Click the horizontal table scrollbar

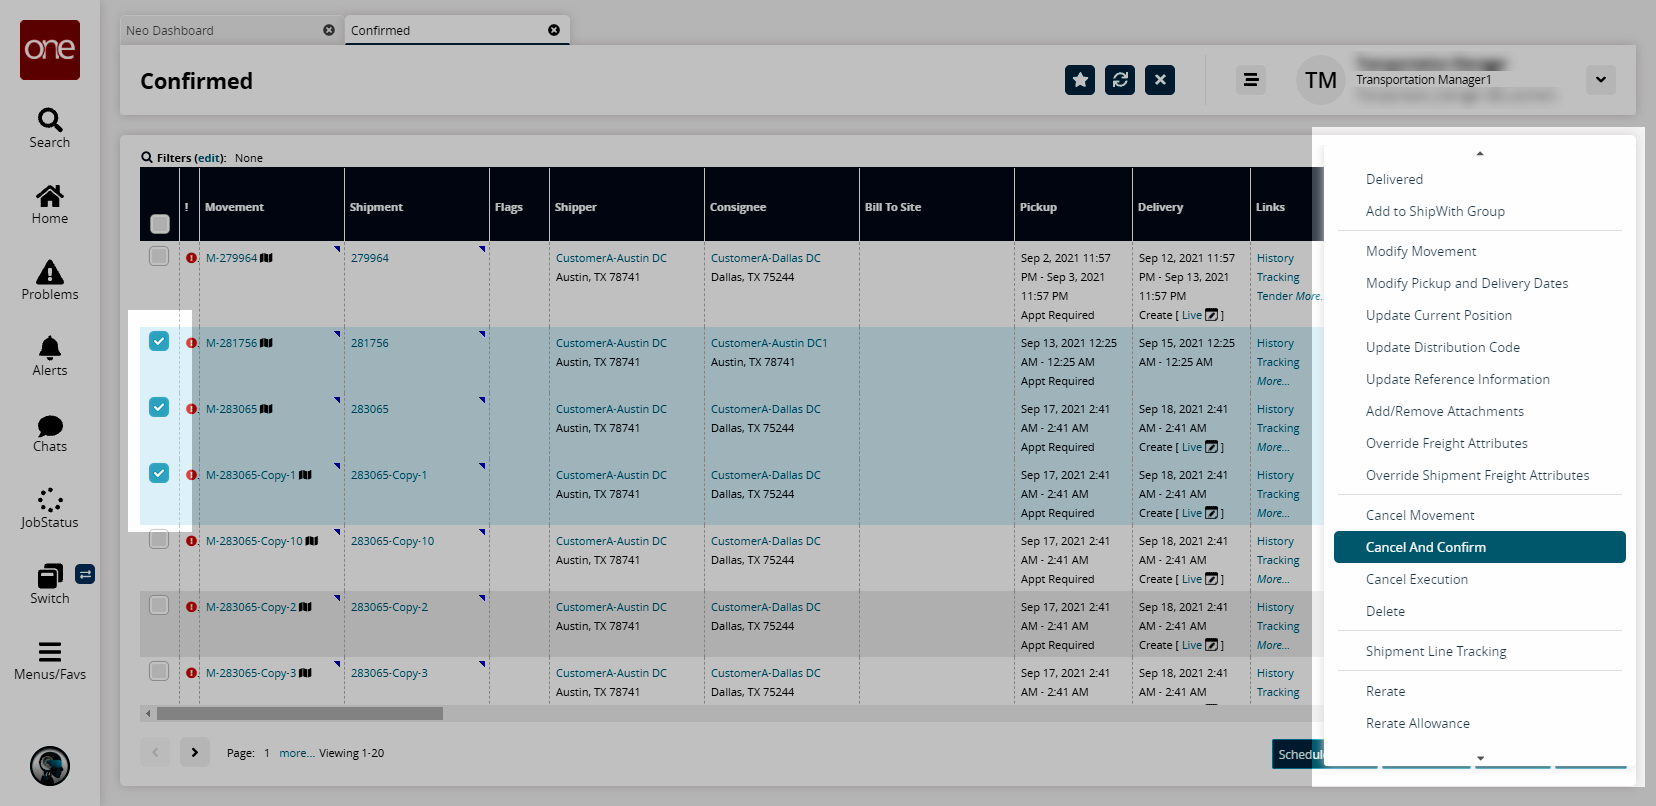(300, 714)
